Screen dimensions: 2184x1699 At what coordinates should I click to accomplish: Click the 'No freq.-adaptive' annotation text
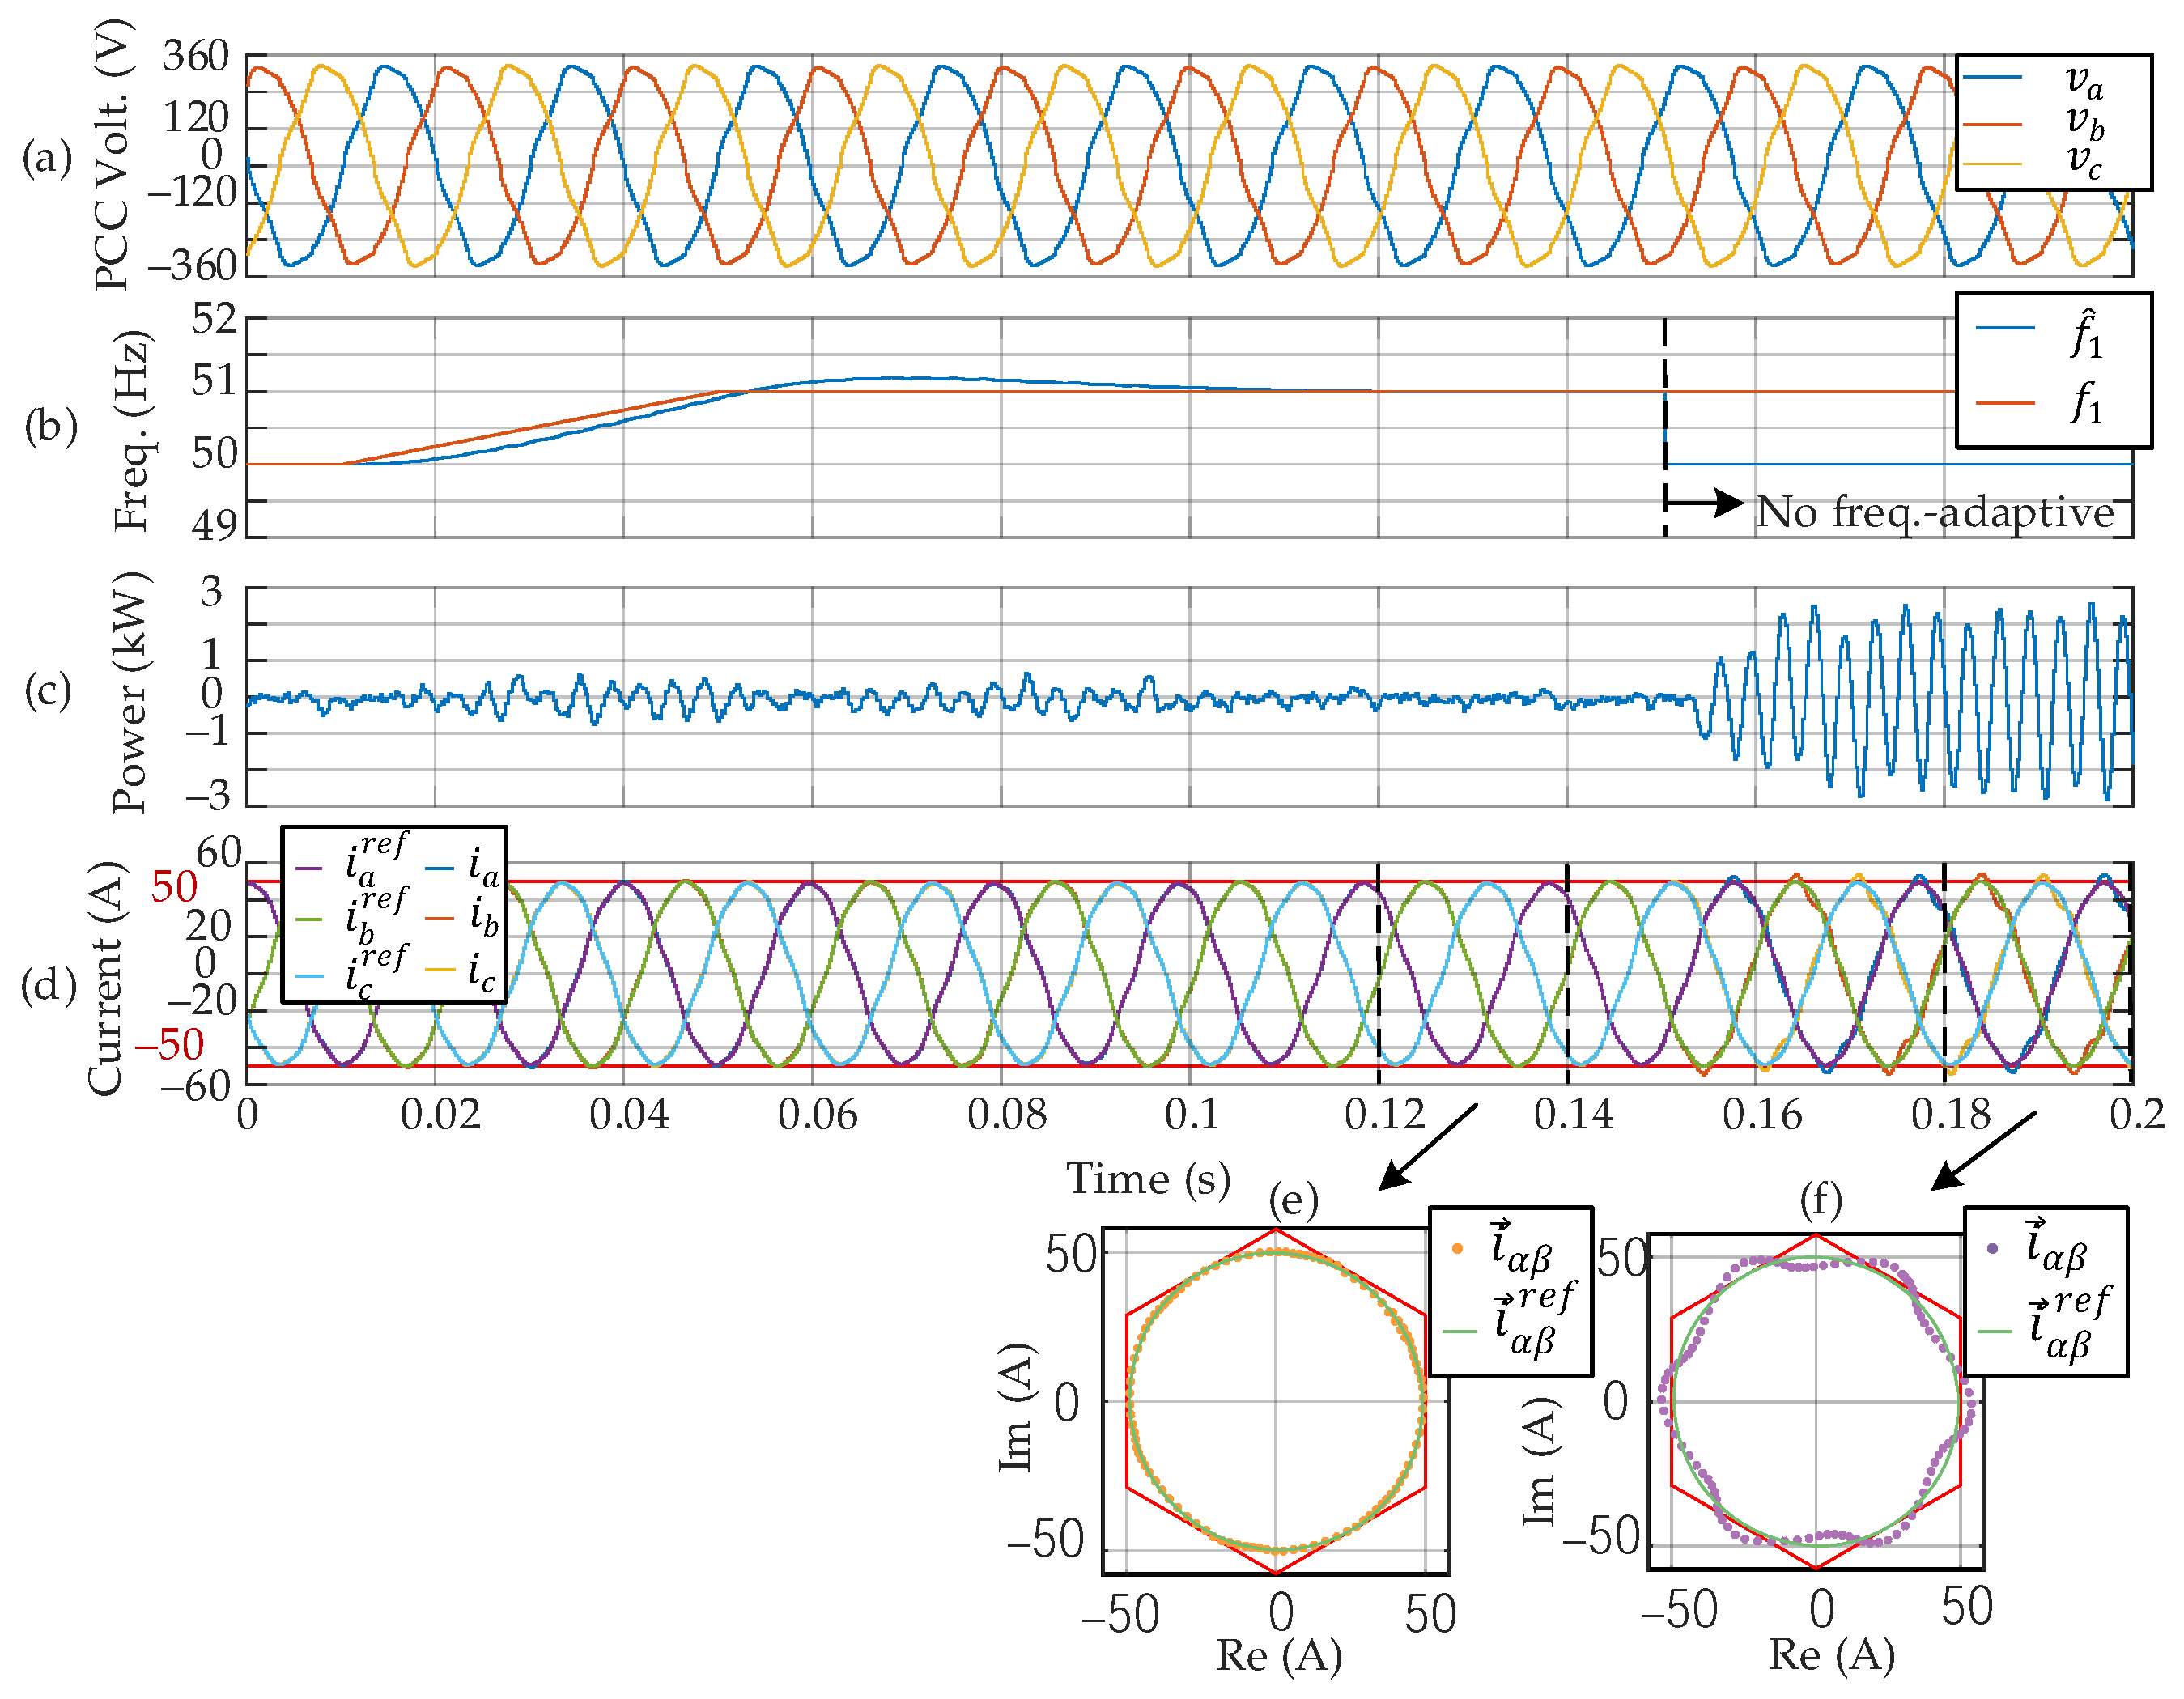coord(1935,512)
